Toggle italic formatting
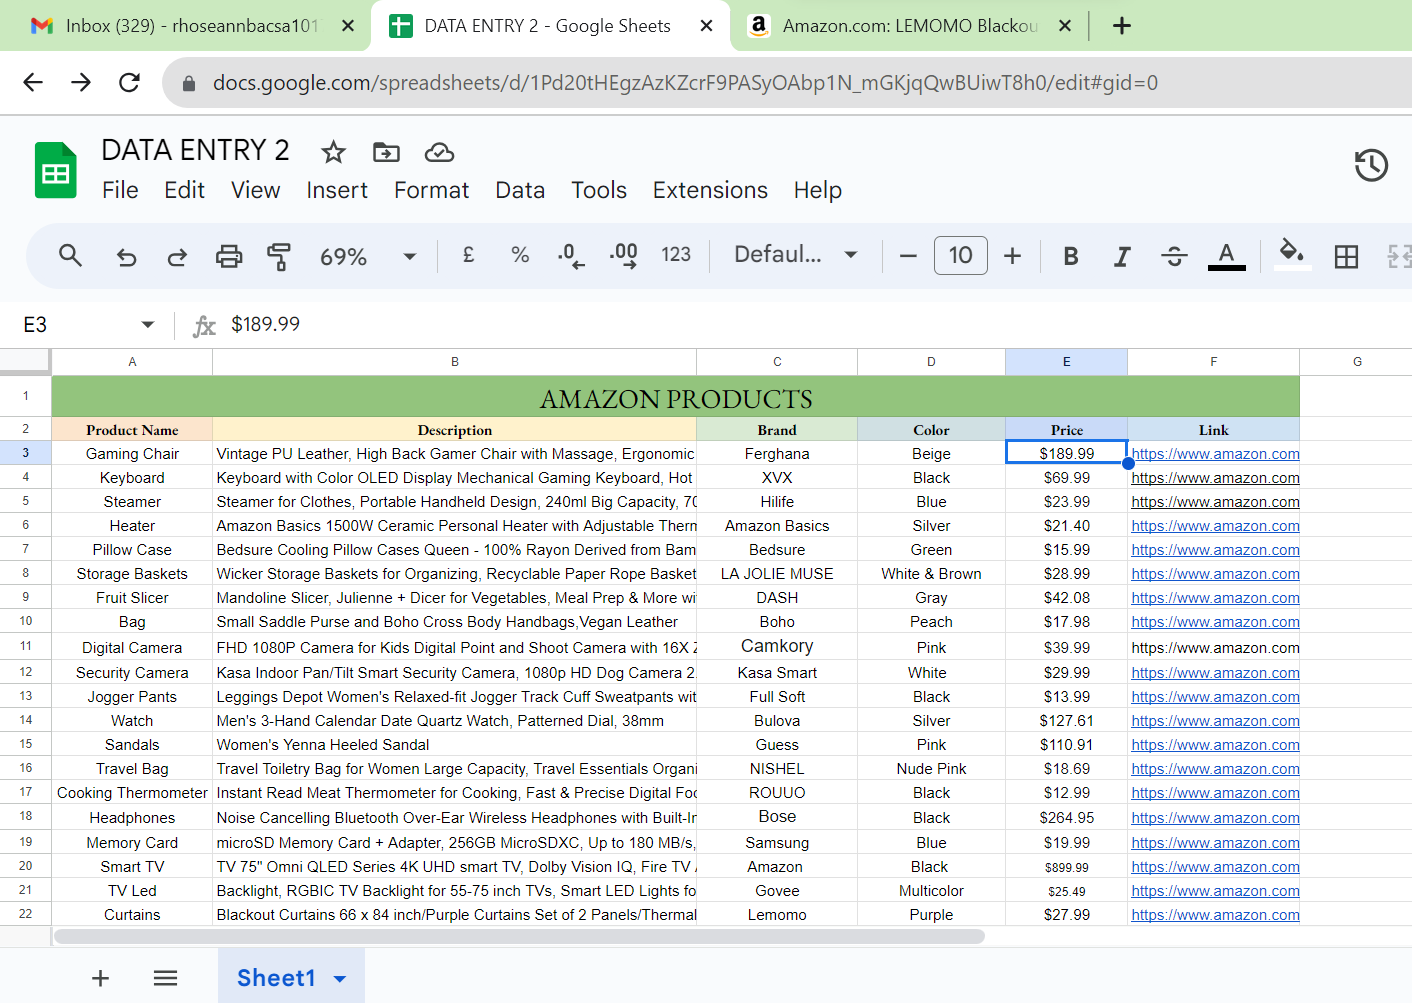The image size is (1412, 1003). [1122, 257]
